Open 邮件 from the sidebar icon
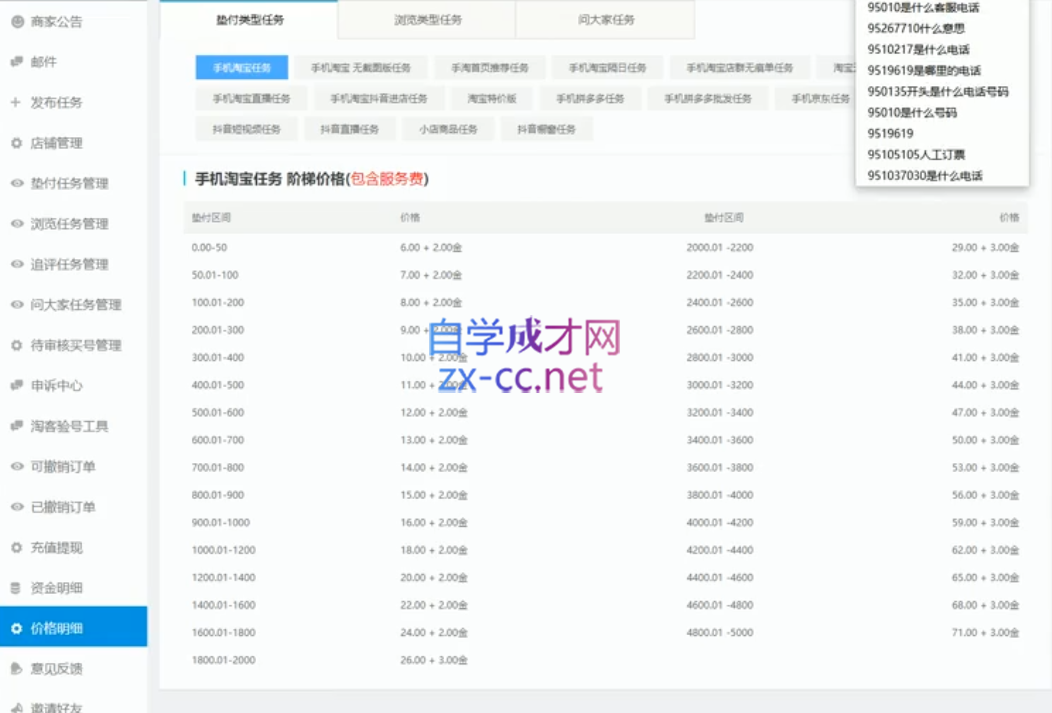This screenshot has width=1052, height=713. click(17, 62)
